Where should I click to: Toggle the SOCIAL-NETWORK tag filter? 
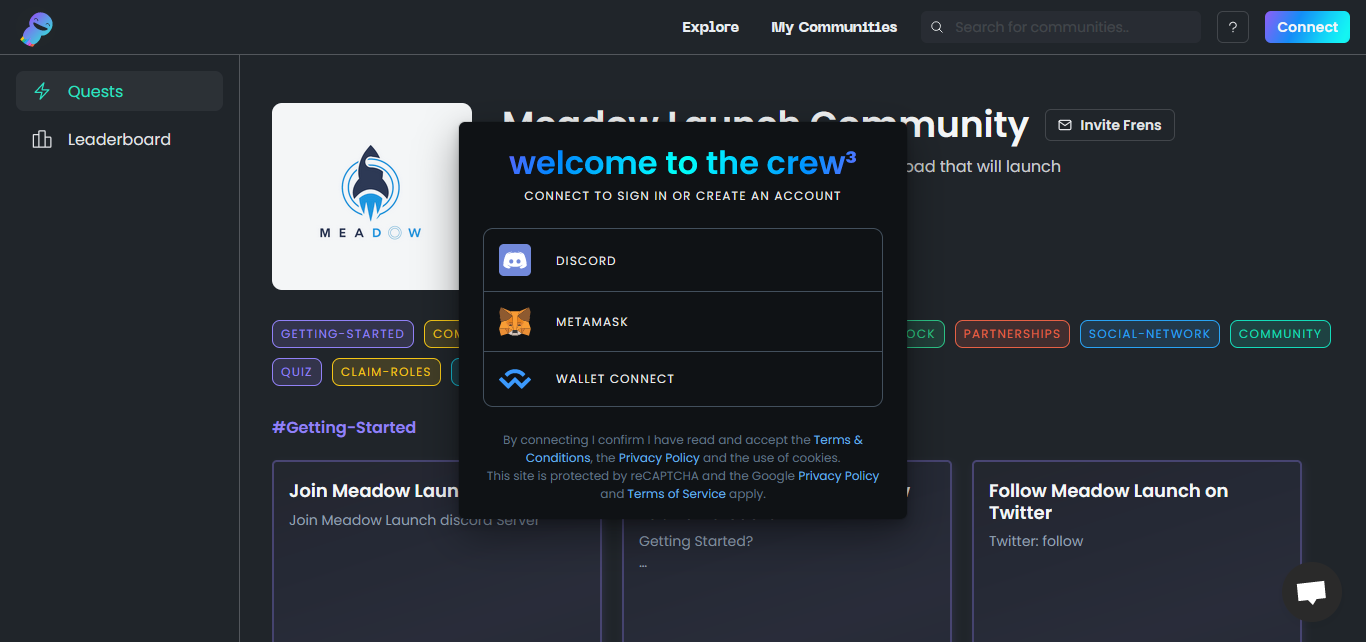1149,334
